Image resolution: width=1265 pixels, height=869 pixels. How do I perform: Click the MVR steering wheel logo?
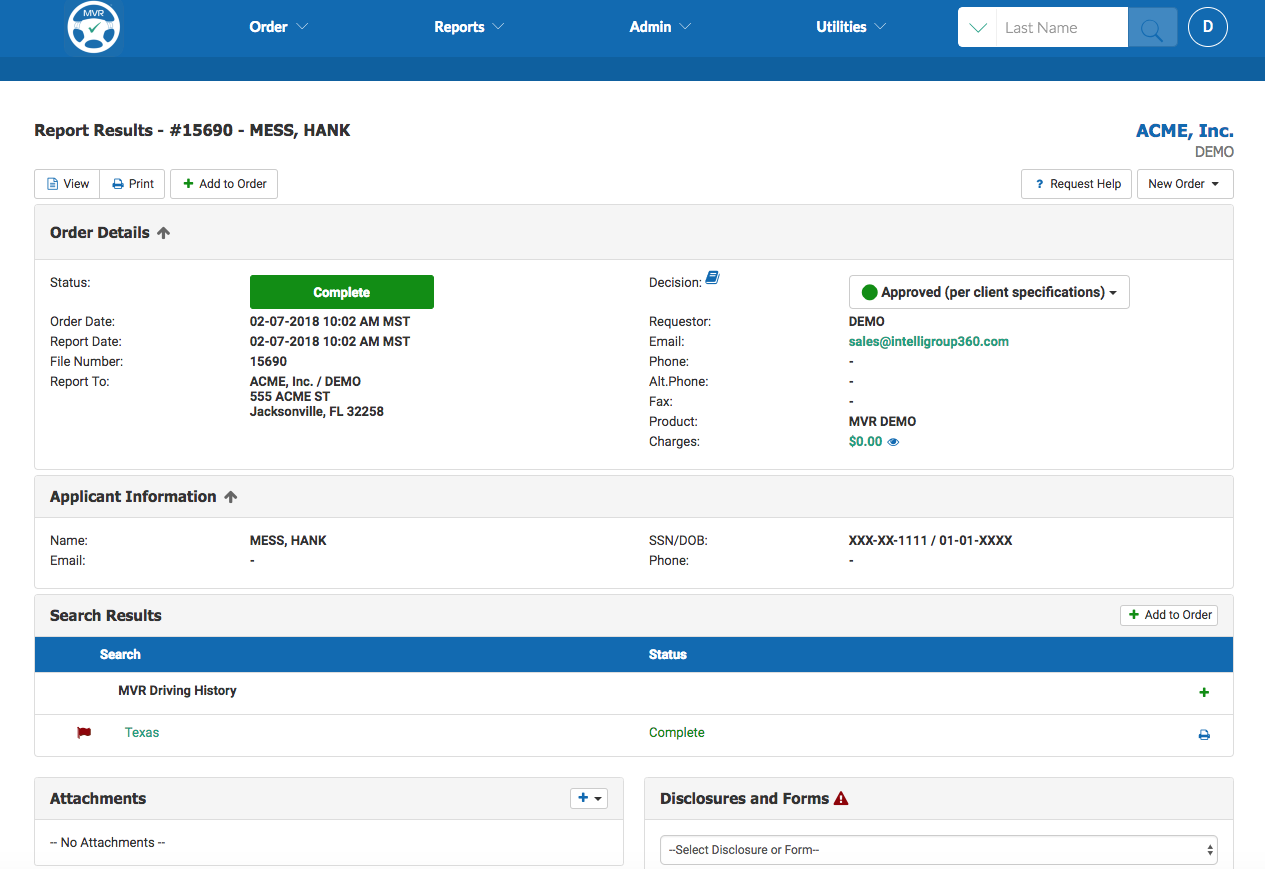(94, 28)
